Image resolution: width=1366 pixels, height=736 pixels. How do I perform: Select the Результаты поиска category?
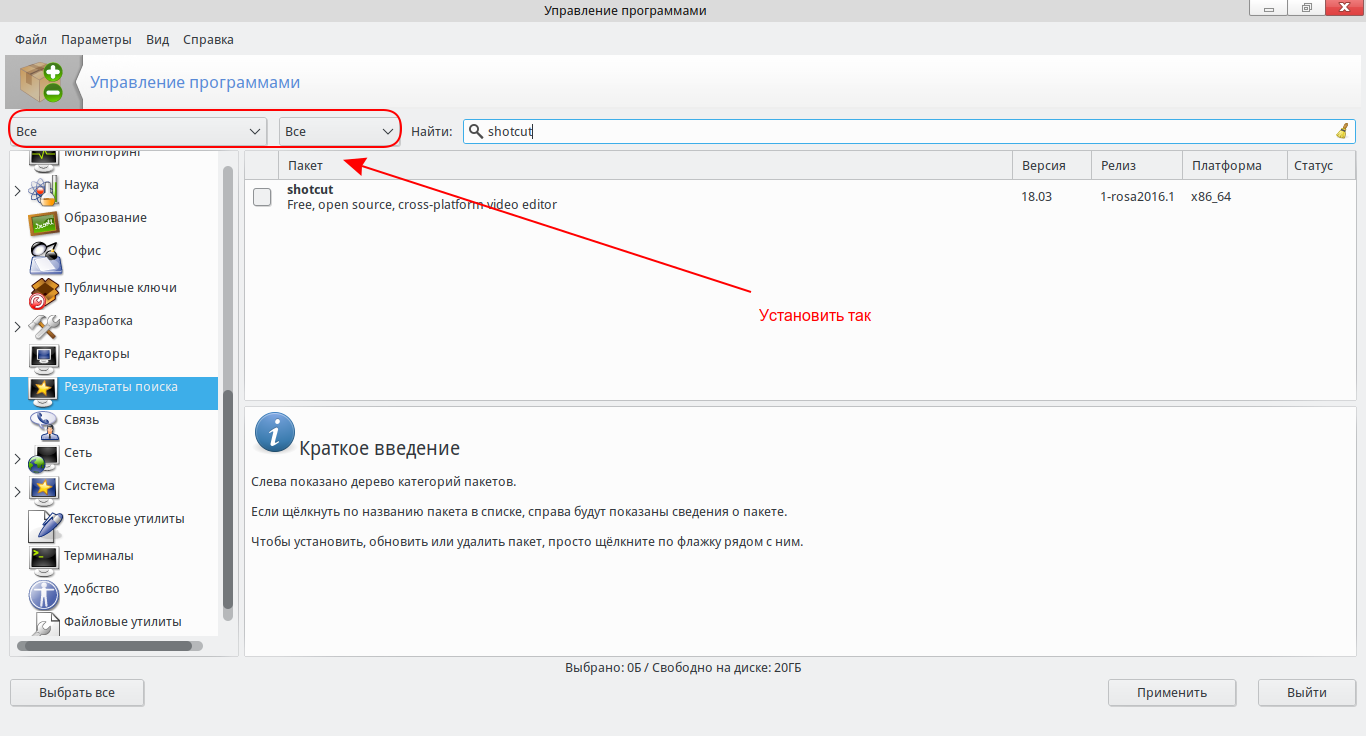click(121, 387)
